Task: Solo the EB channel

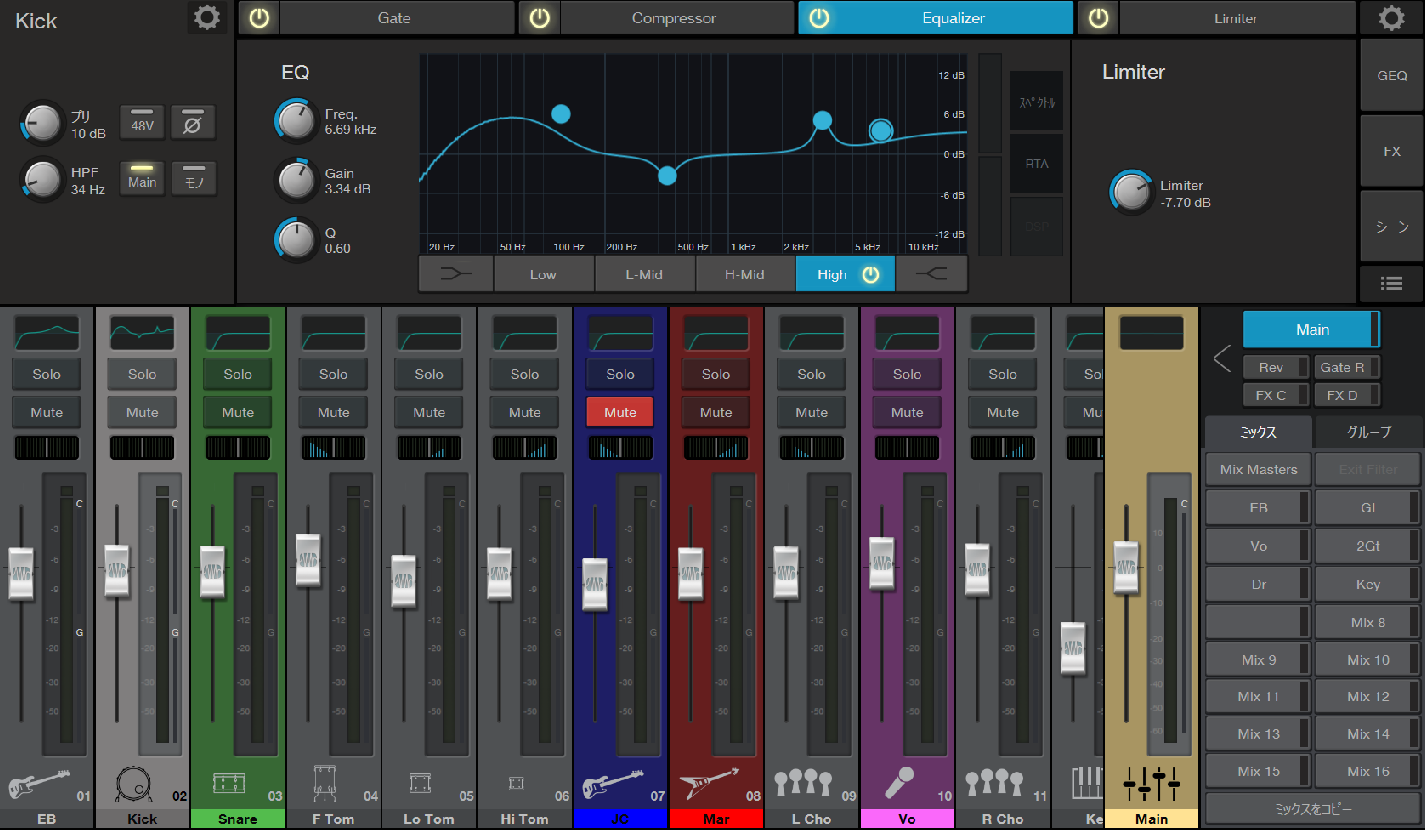Action: pos(46,374)
